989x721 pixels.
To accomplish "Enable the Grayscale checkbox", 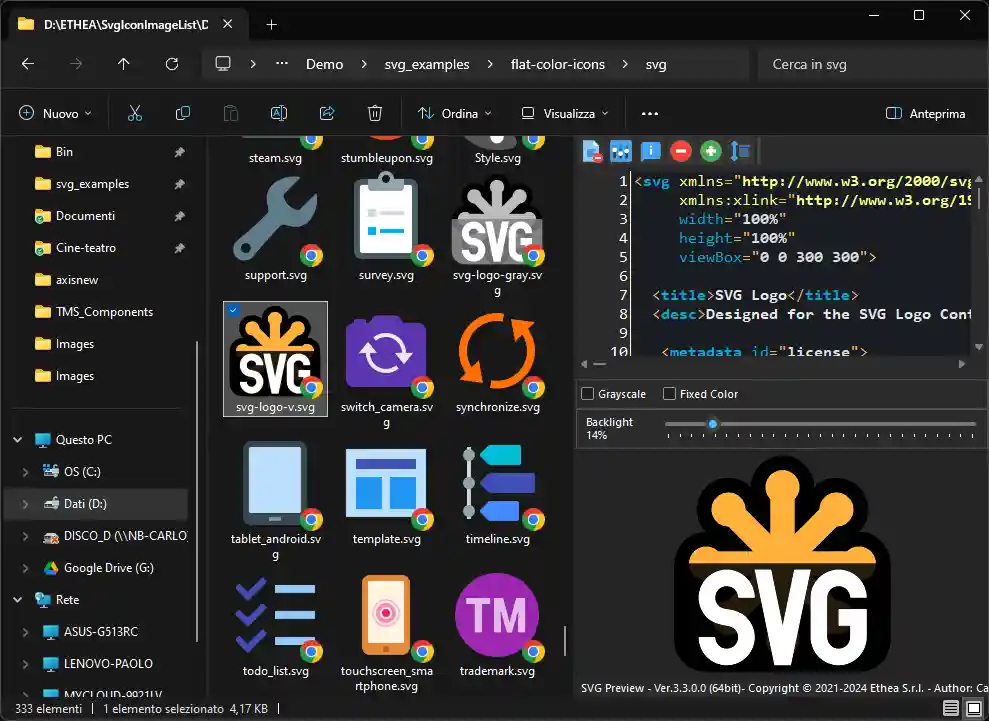I will pos(588,394).
